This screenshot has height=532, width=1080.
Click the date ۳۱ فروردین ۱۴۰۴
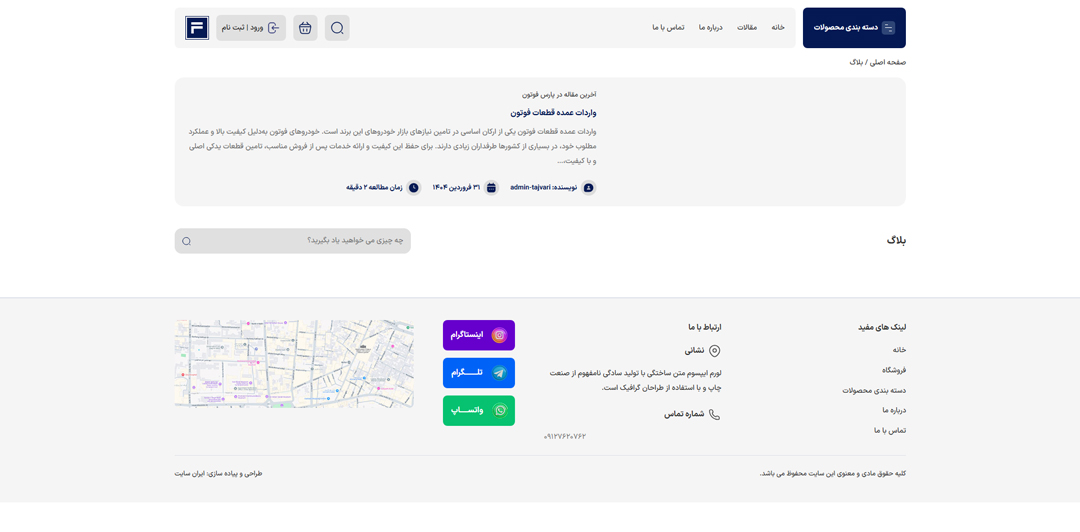456,187
